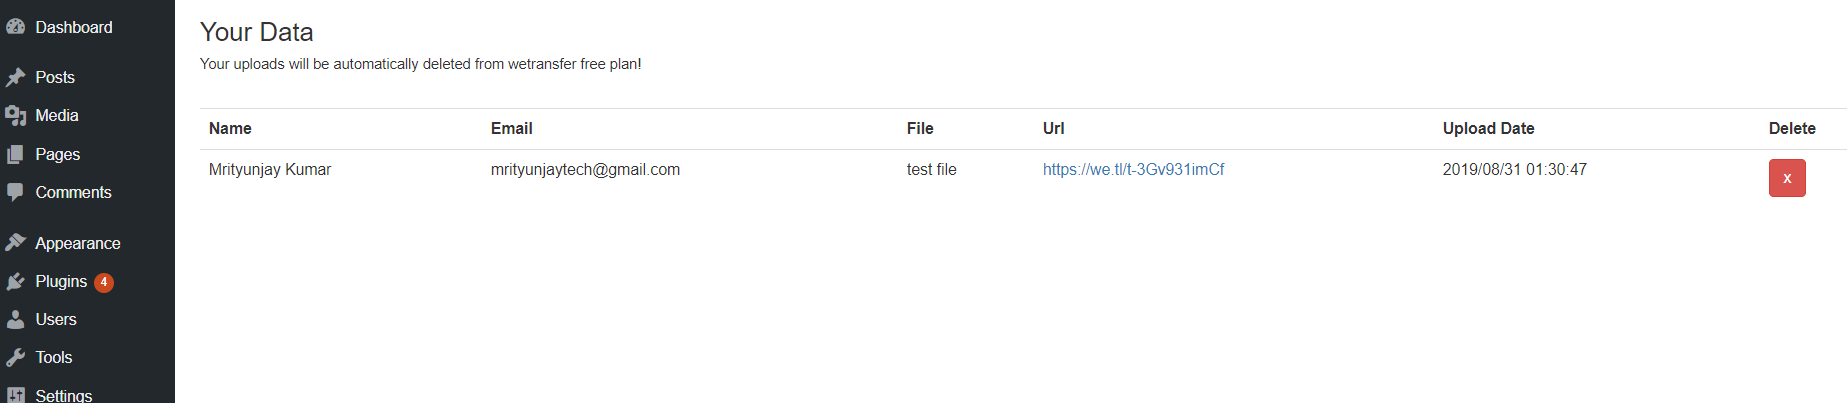Click the Plugins plug icon

coord(15,282)
